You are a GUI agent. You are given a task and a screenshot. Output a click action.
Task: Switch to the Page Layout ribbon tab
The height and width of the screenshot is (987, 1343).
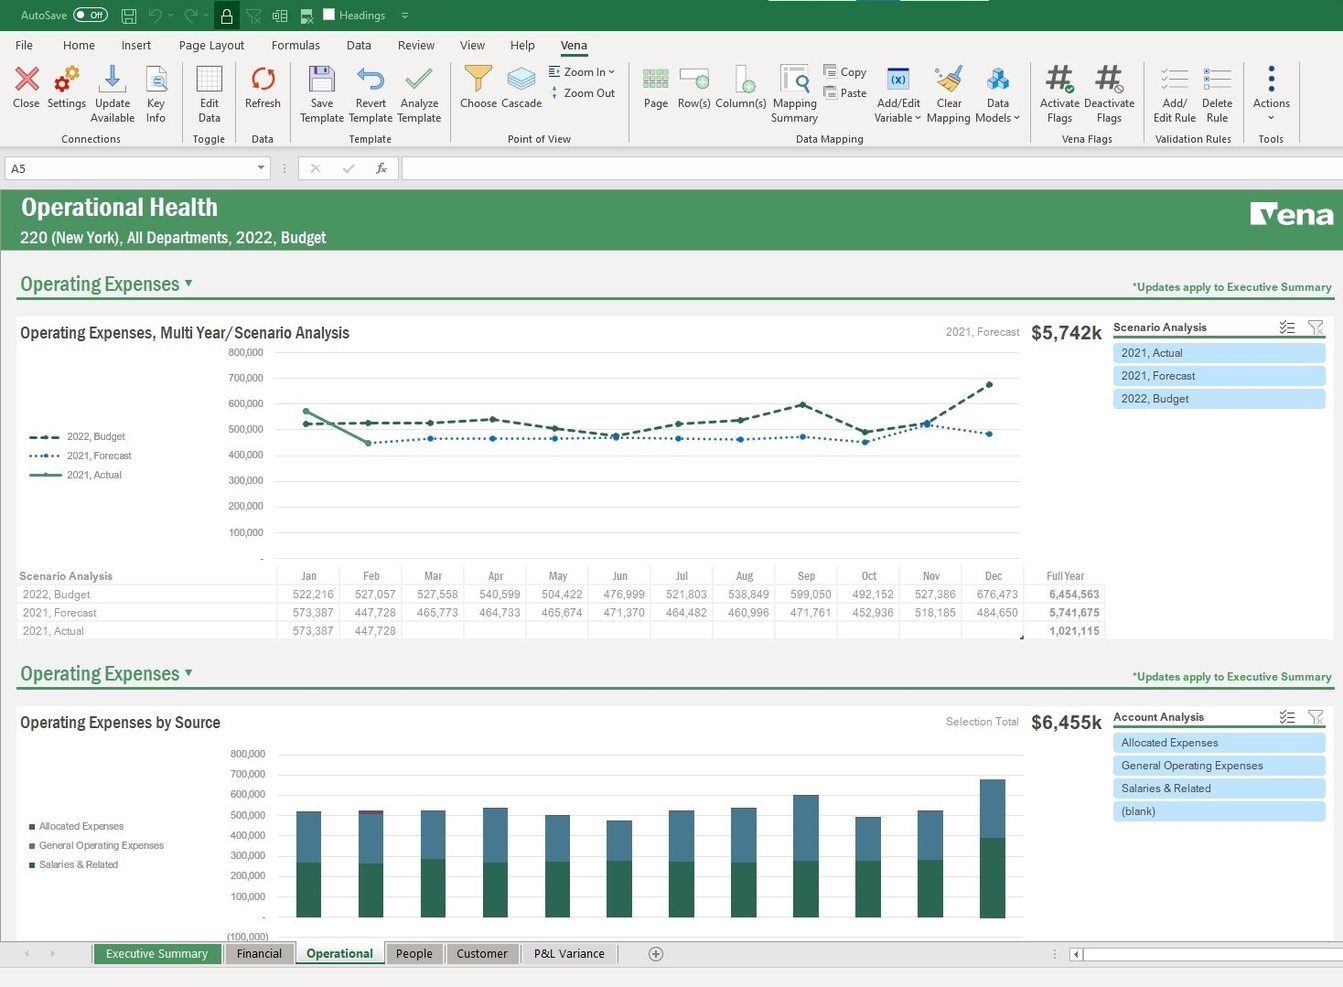(211, 45)
